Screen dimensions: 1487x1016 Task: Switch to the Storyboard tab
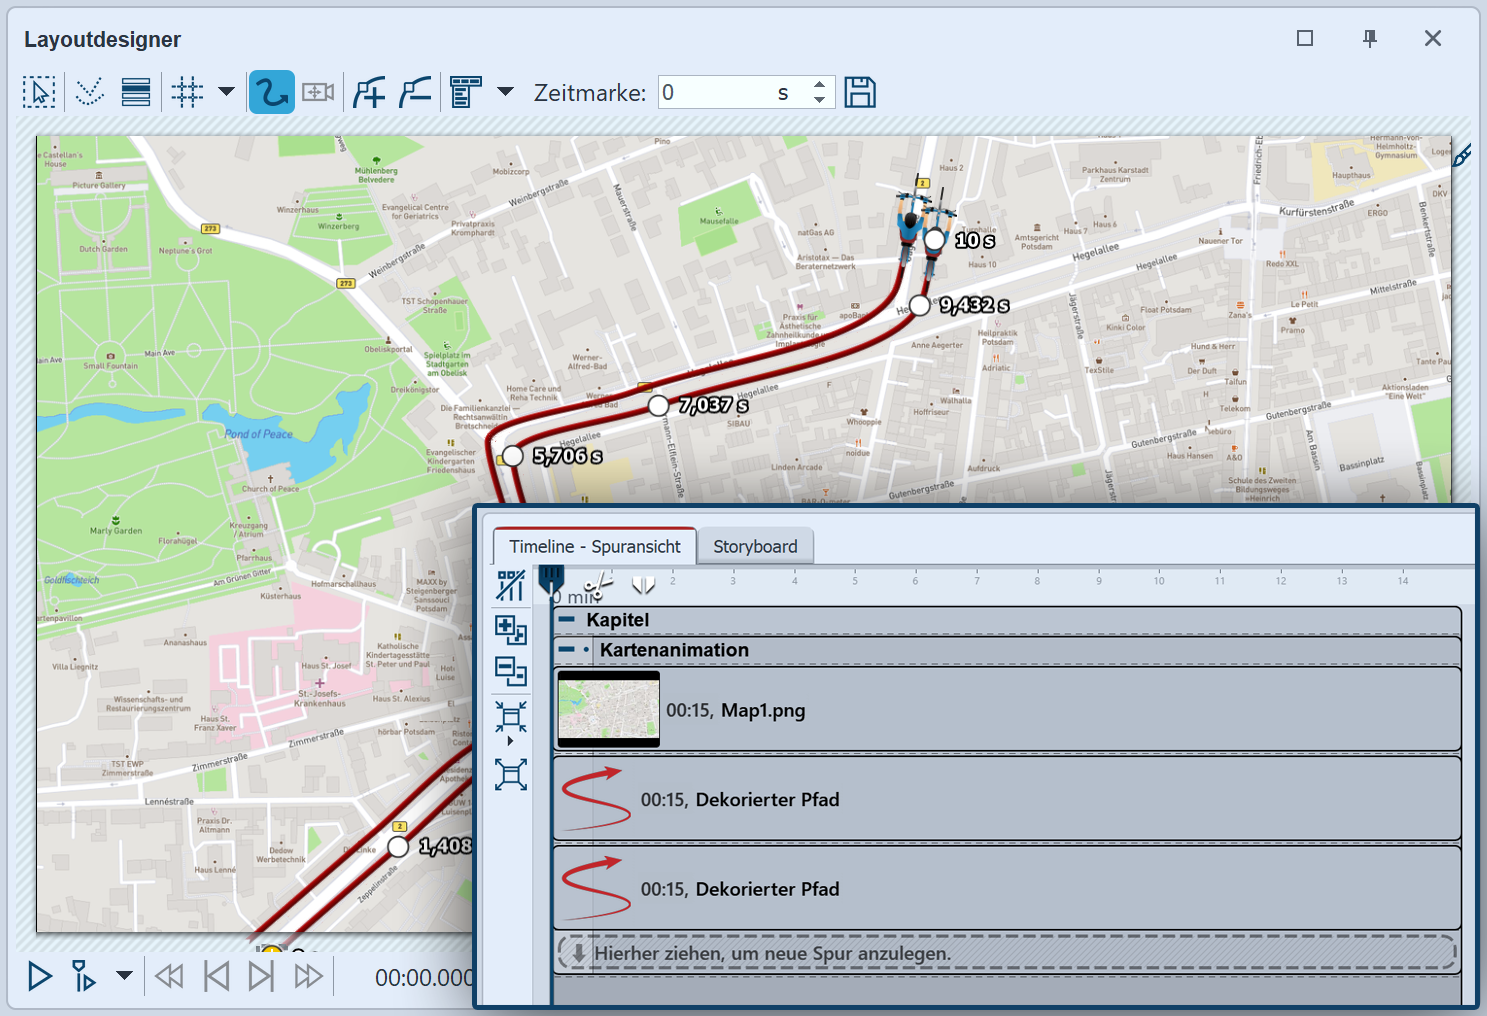(755, 547)
